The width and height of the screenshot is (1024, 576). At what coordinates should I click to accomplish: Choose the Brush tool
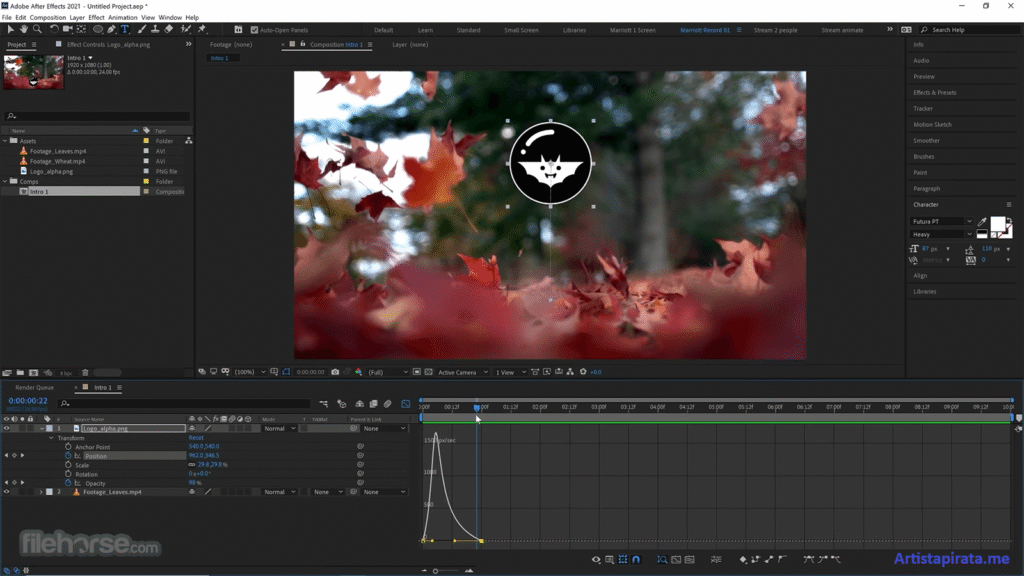click(x=140, y=29)
